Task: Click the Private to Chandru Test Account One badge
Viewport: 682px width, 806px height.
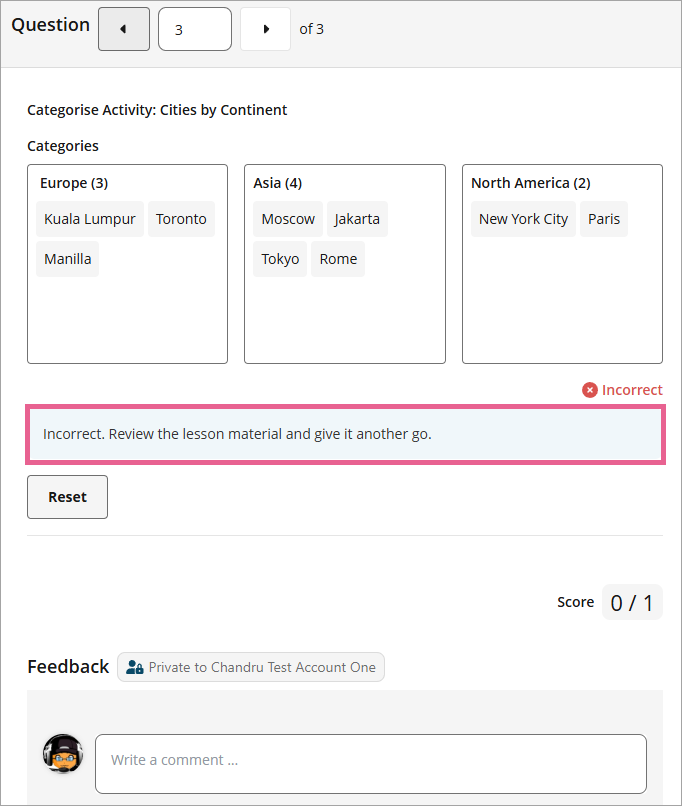Action: (x=251, y=667)
